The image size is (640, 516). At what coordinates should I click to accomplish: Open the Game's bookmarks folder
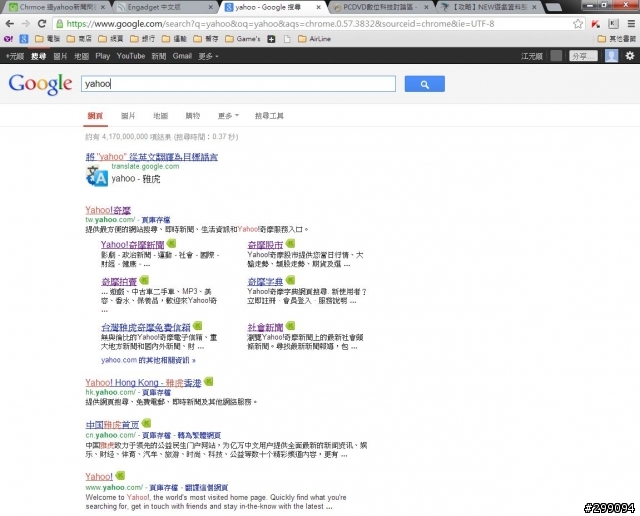pyautogui.click(x=242, y=39)
